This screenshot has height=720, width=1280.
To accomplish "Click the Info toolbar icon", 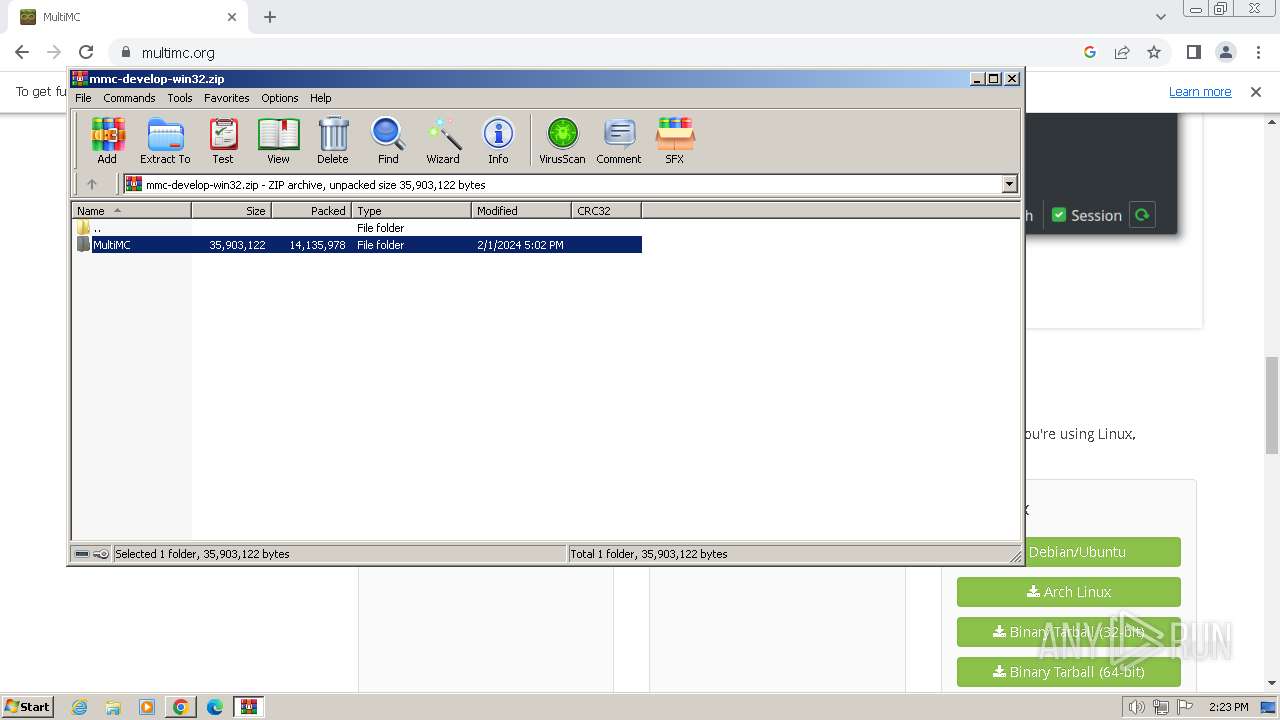I will point(498,140).
